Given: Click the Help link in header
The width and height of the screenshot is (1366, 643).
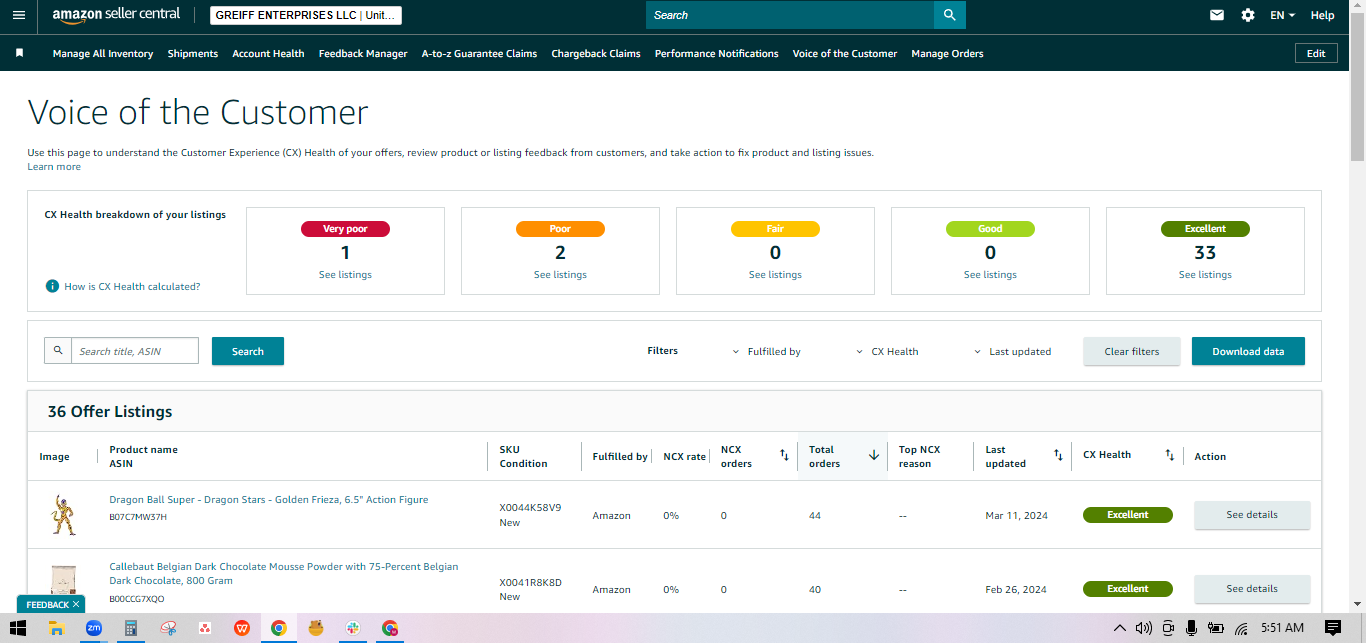Looking at the screenshot, I should (x=1322, y=15).
